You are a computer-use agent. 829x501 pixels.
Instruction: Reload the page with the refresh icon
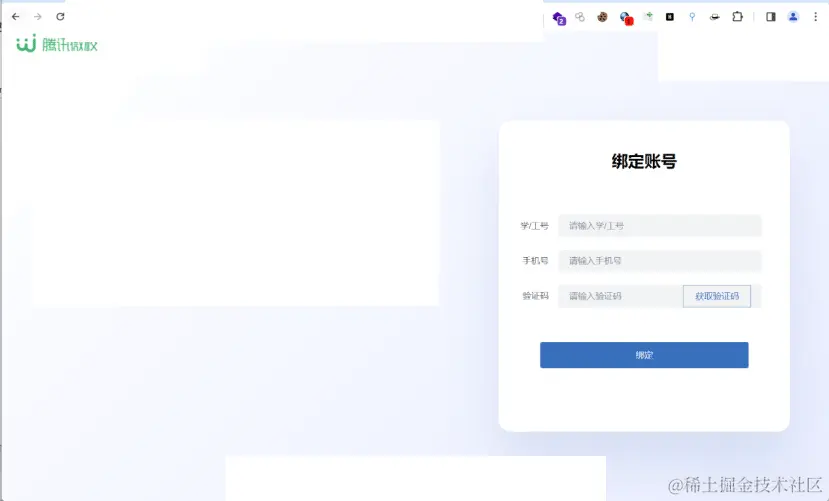[60, 17]
